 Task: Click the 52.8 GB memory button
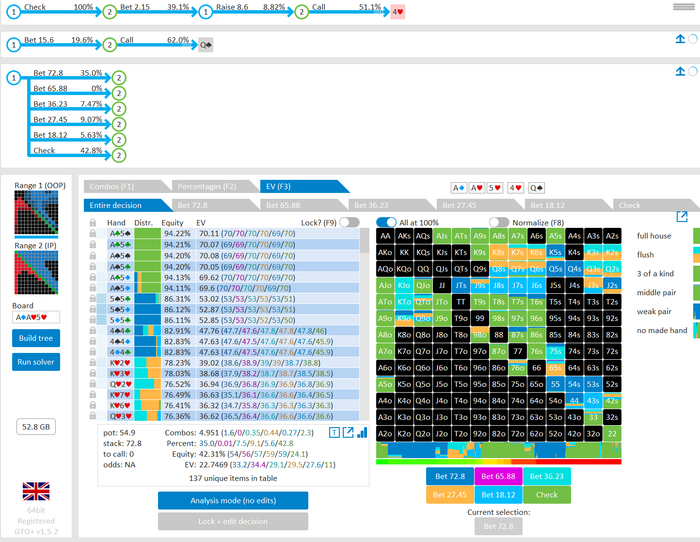coord(36,427)
